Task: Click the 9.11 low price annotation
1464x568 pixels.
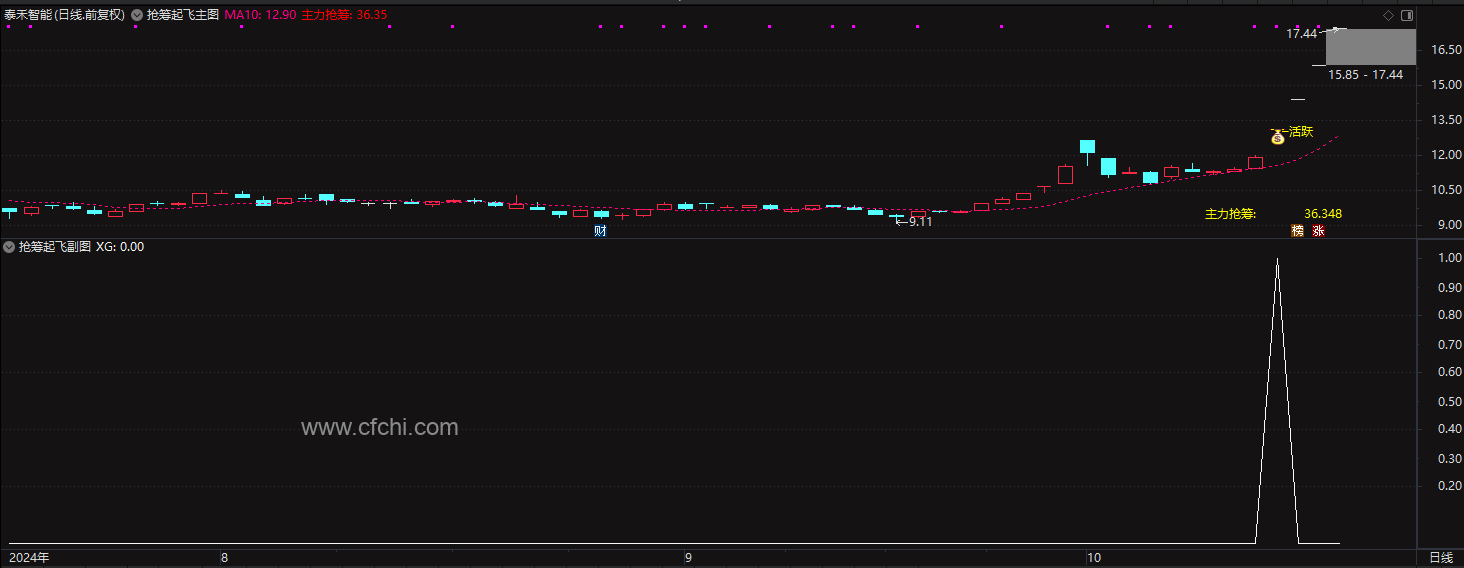Action: (x=920, y=222)
